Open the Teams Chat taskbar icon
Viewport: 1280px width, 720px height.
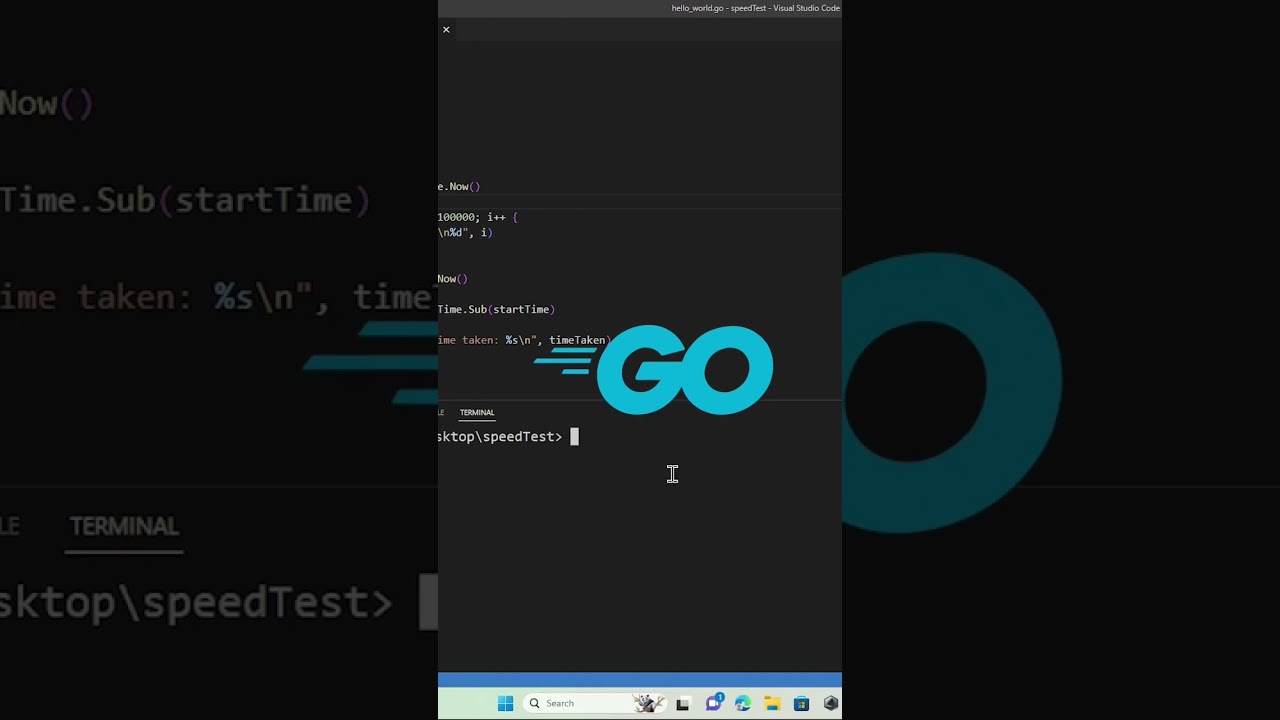714,703
